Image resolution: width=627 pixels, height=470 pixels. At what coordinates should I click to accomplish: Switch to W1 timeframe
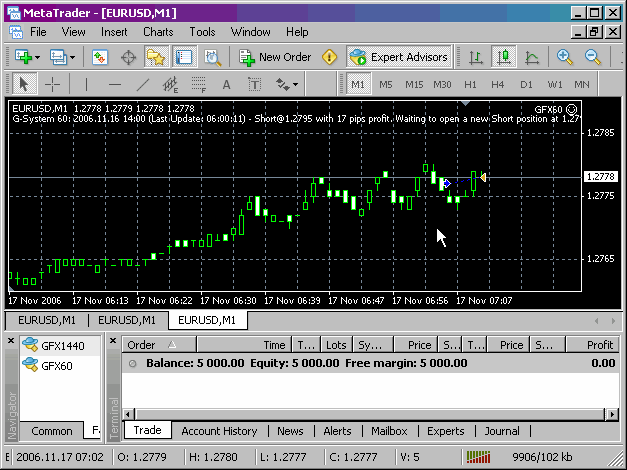[x=555, y=84]
